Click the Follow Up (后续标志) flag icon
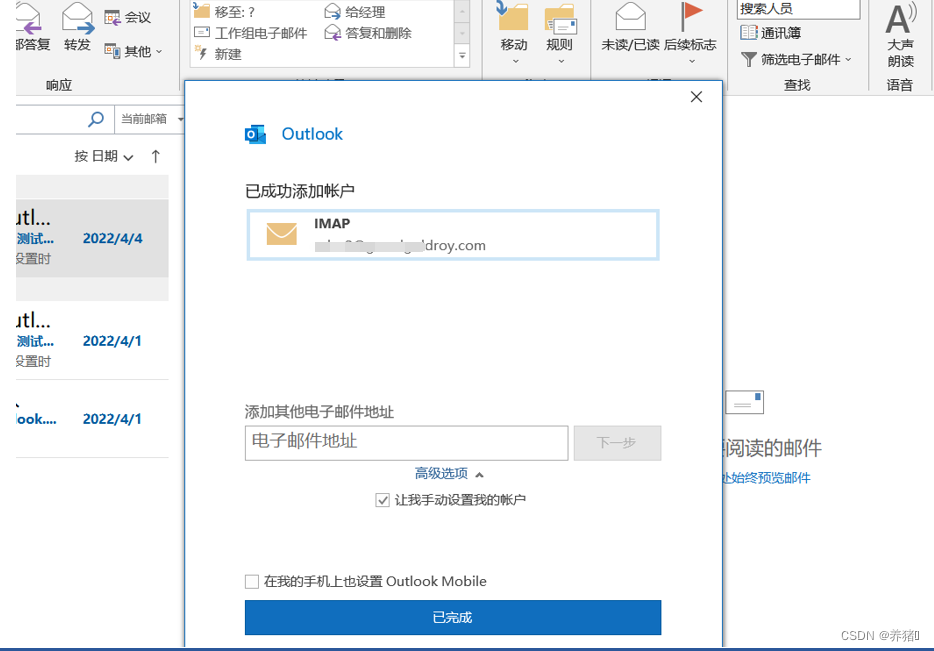The height and width of the screenshot is (651, 934). (691, 16)
